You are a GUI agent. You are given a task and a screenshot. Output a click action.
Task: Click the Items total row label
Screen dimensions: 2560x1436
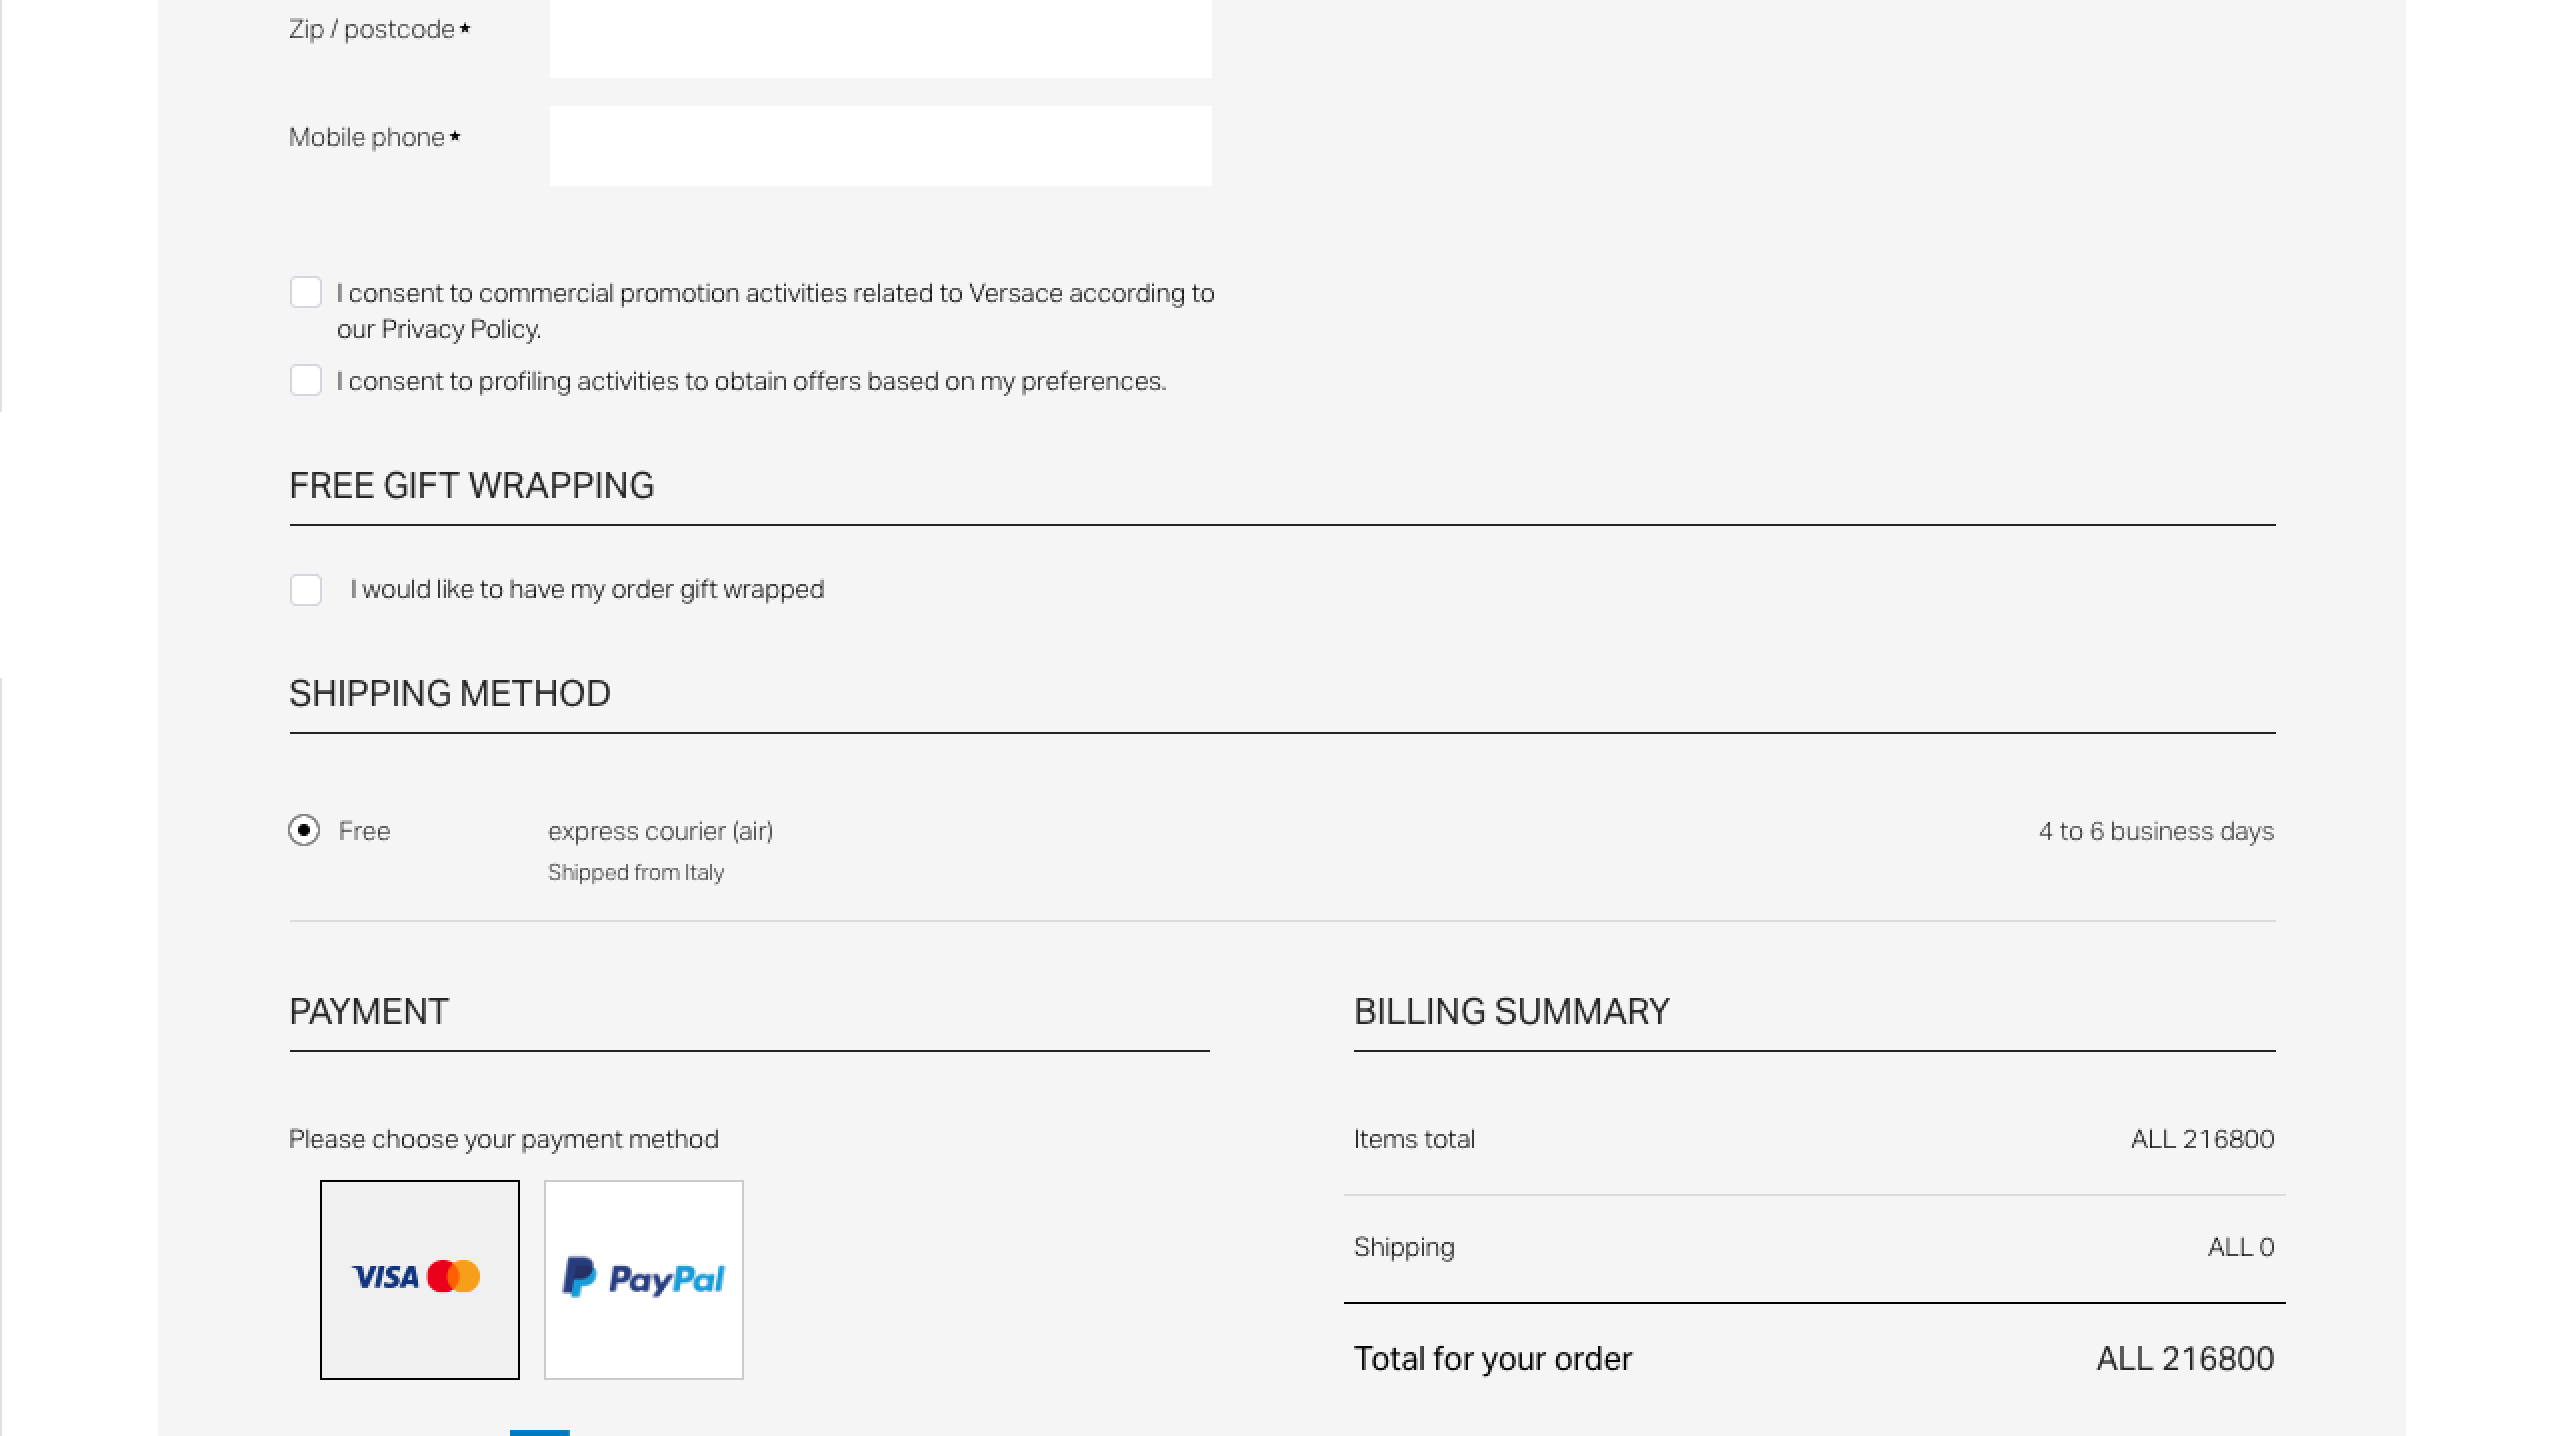[1414, 1140]
